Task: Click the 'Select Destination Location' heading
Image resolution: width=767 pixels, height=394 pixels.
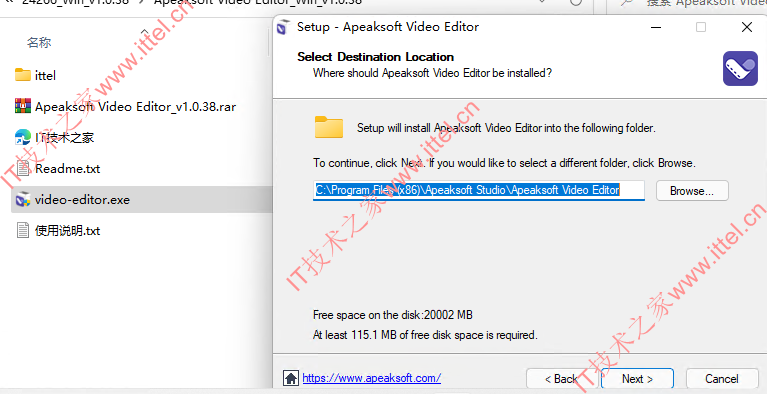Action: pyautogui.click(x=376, y=57)
